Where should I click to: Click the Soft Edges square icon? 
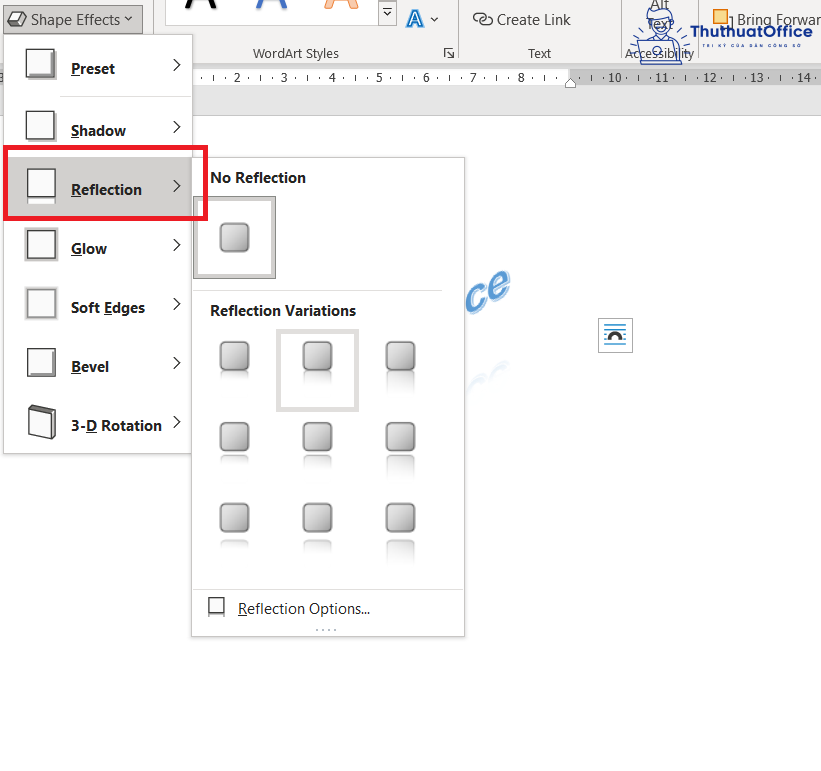pos(41,304)
